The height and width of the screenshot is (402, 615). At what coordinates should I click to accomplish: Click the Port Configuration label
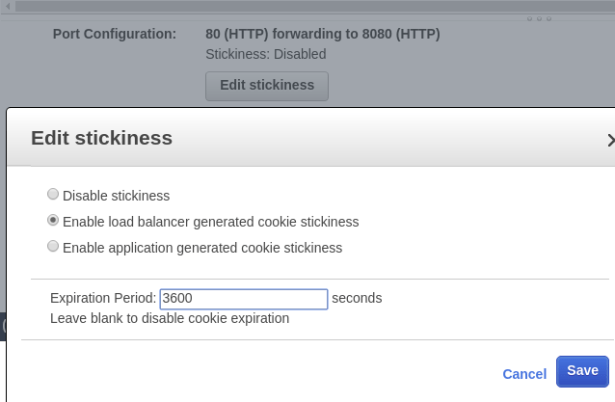pyautogui.click(x=115, y=34)
